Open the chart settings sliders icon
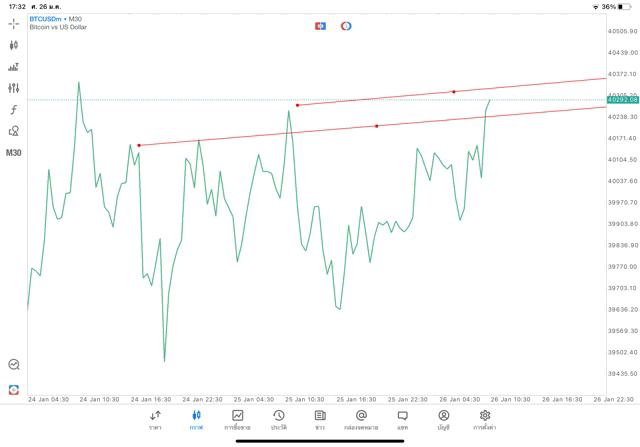Screen dimensions: 640x447 coord(14,88)
